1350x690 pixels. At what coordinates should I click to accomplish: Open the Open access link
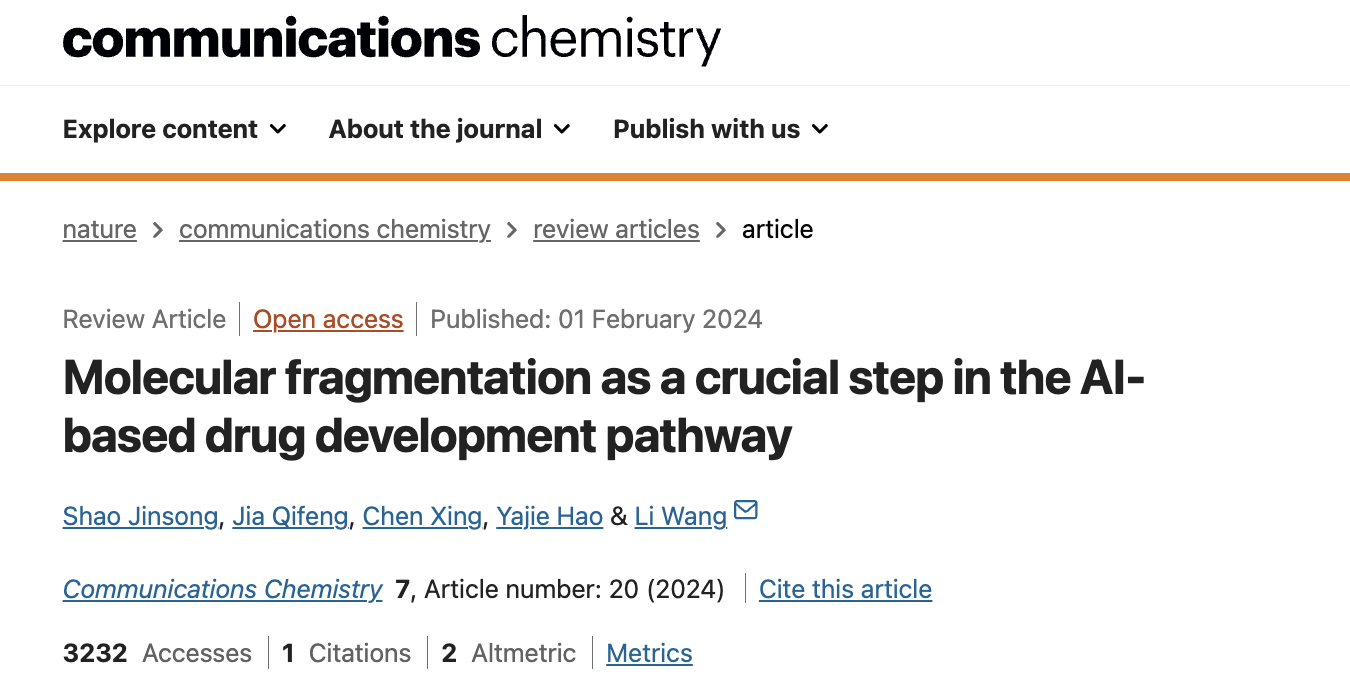(x=328, y=319)
